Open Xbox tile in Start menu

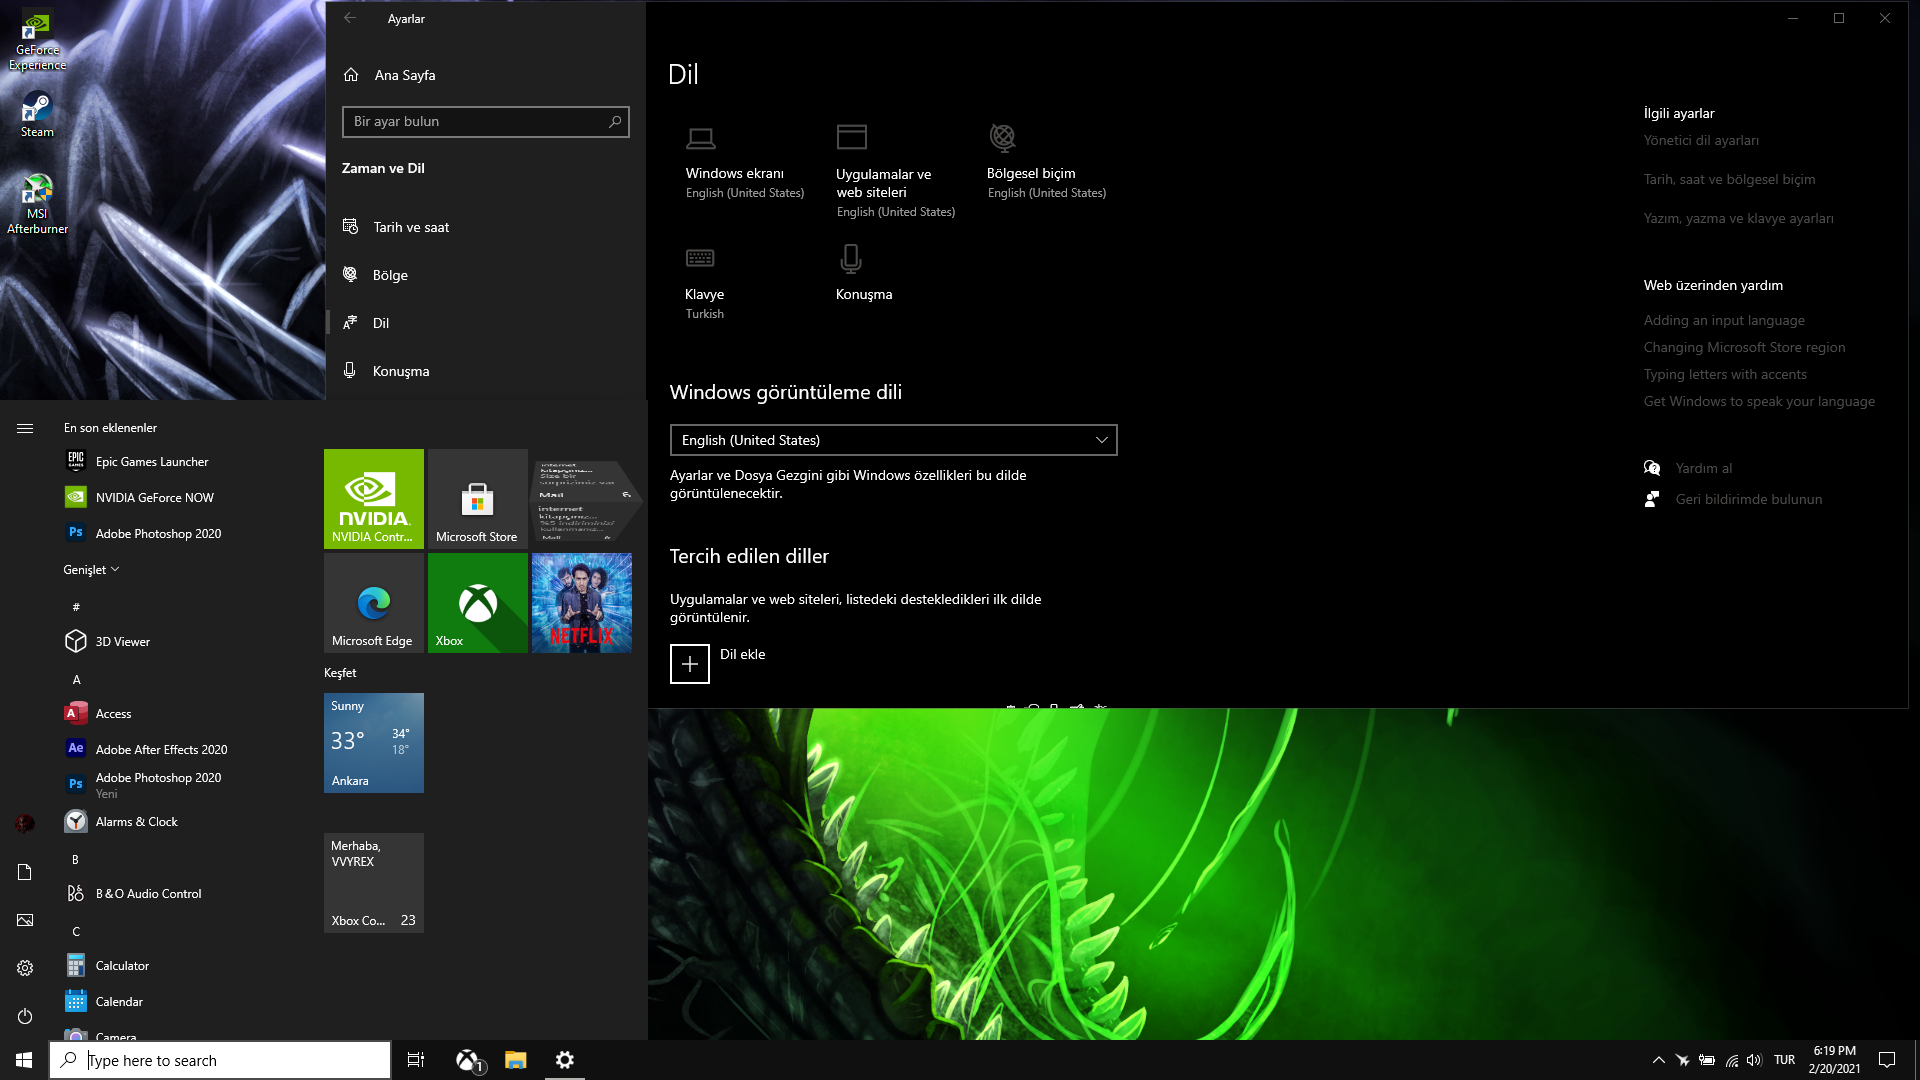[x=477, y=603]
